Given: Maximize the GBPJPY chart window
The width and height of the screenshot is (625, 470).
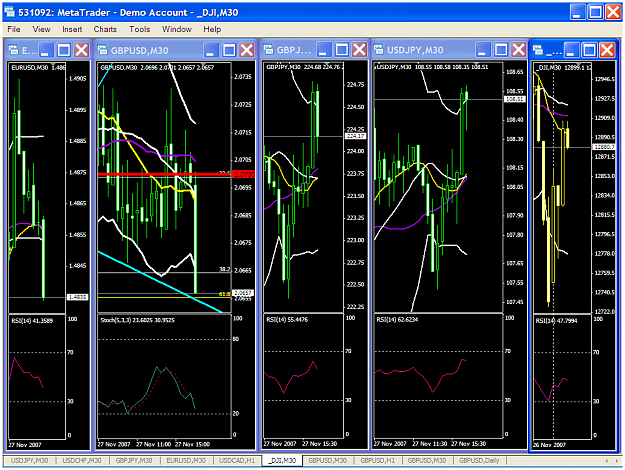Looking at the screenshot, I should (342, 49).
